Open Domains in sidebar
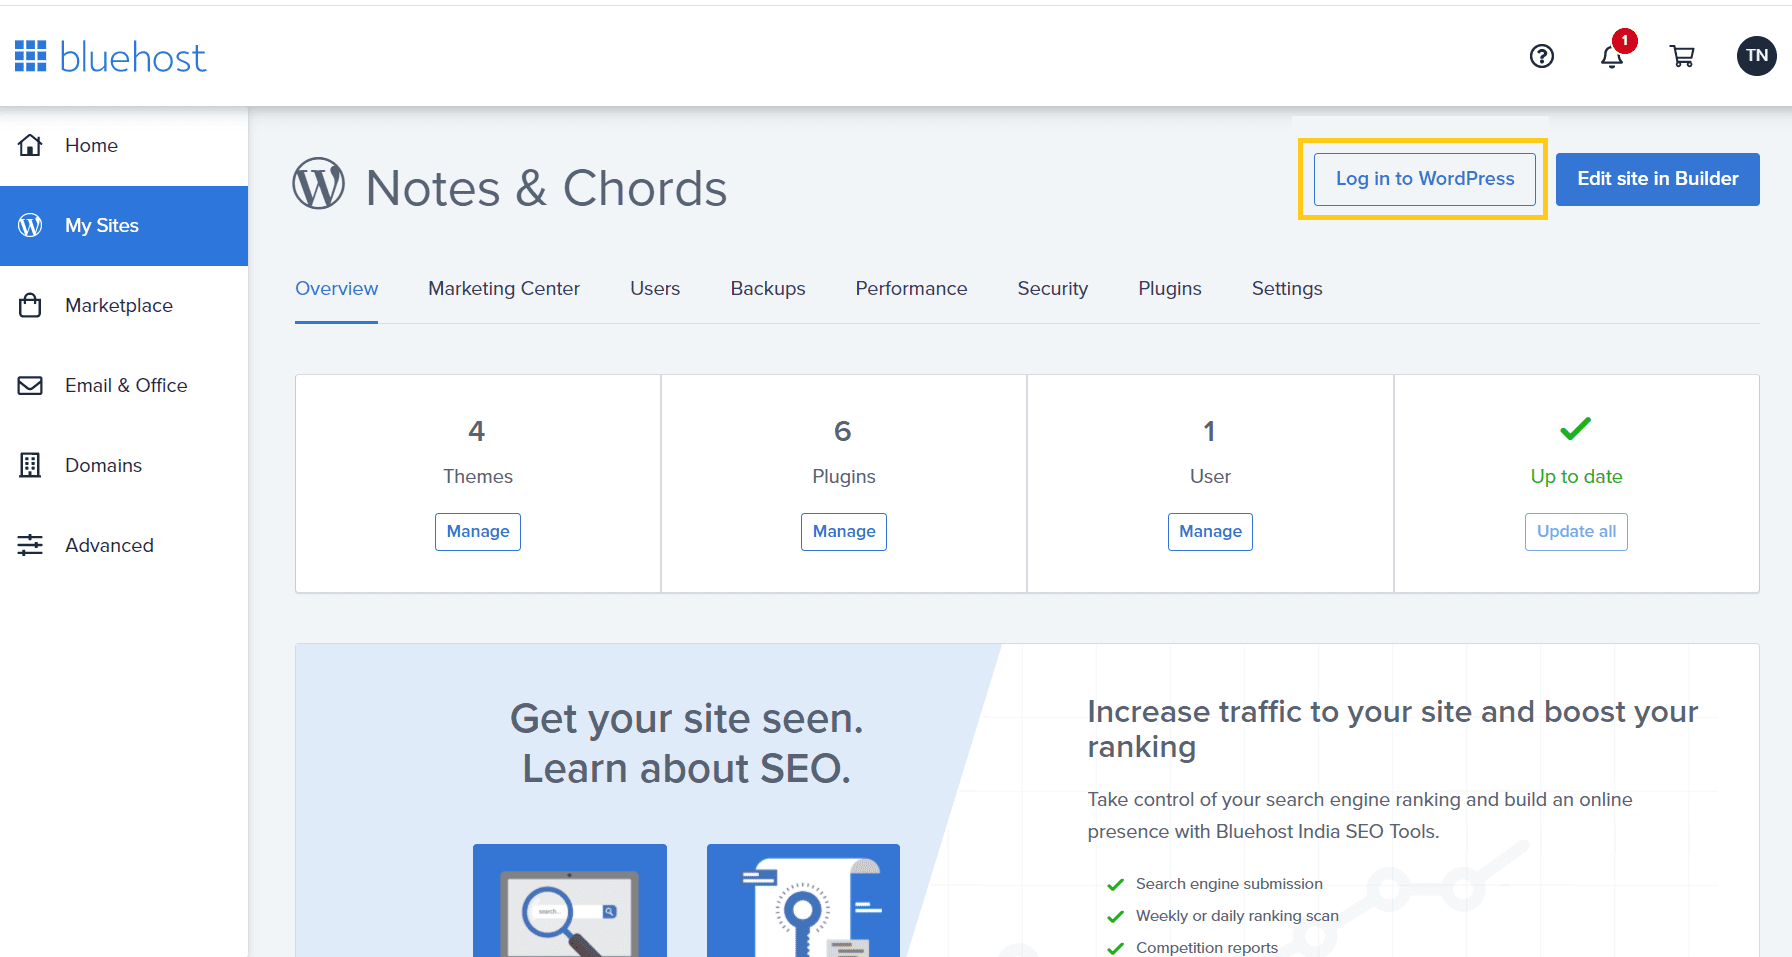This screenshot has width=1792, height=957. point(124,465)
